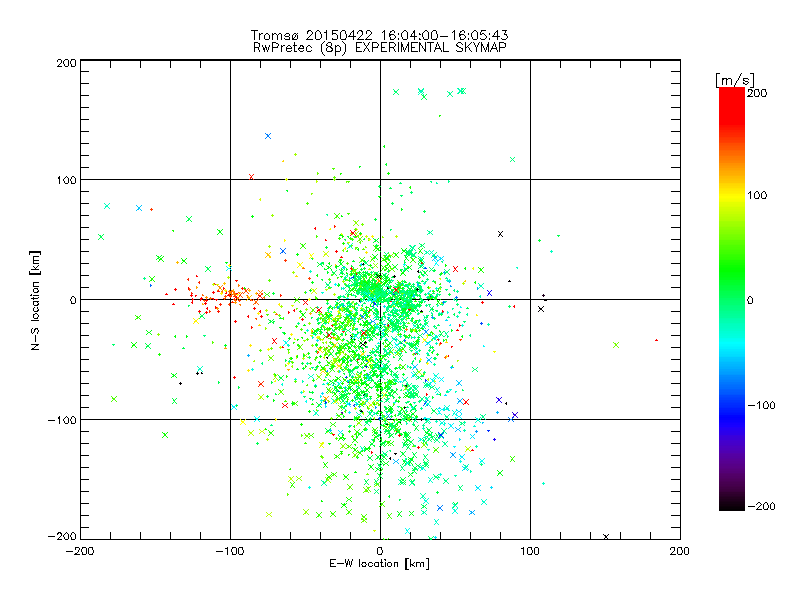Image resolution: width=800 pixels, height=600 pixels.
Task: Click the y-axis tick label '100'
Action: click(66, 180)
